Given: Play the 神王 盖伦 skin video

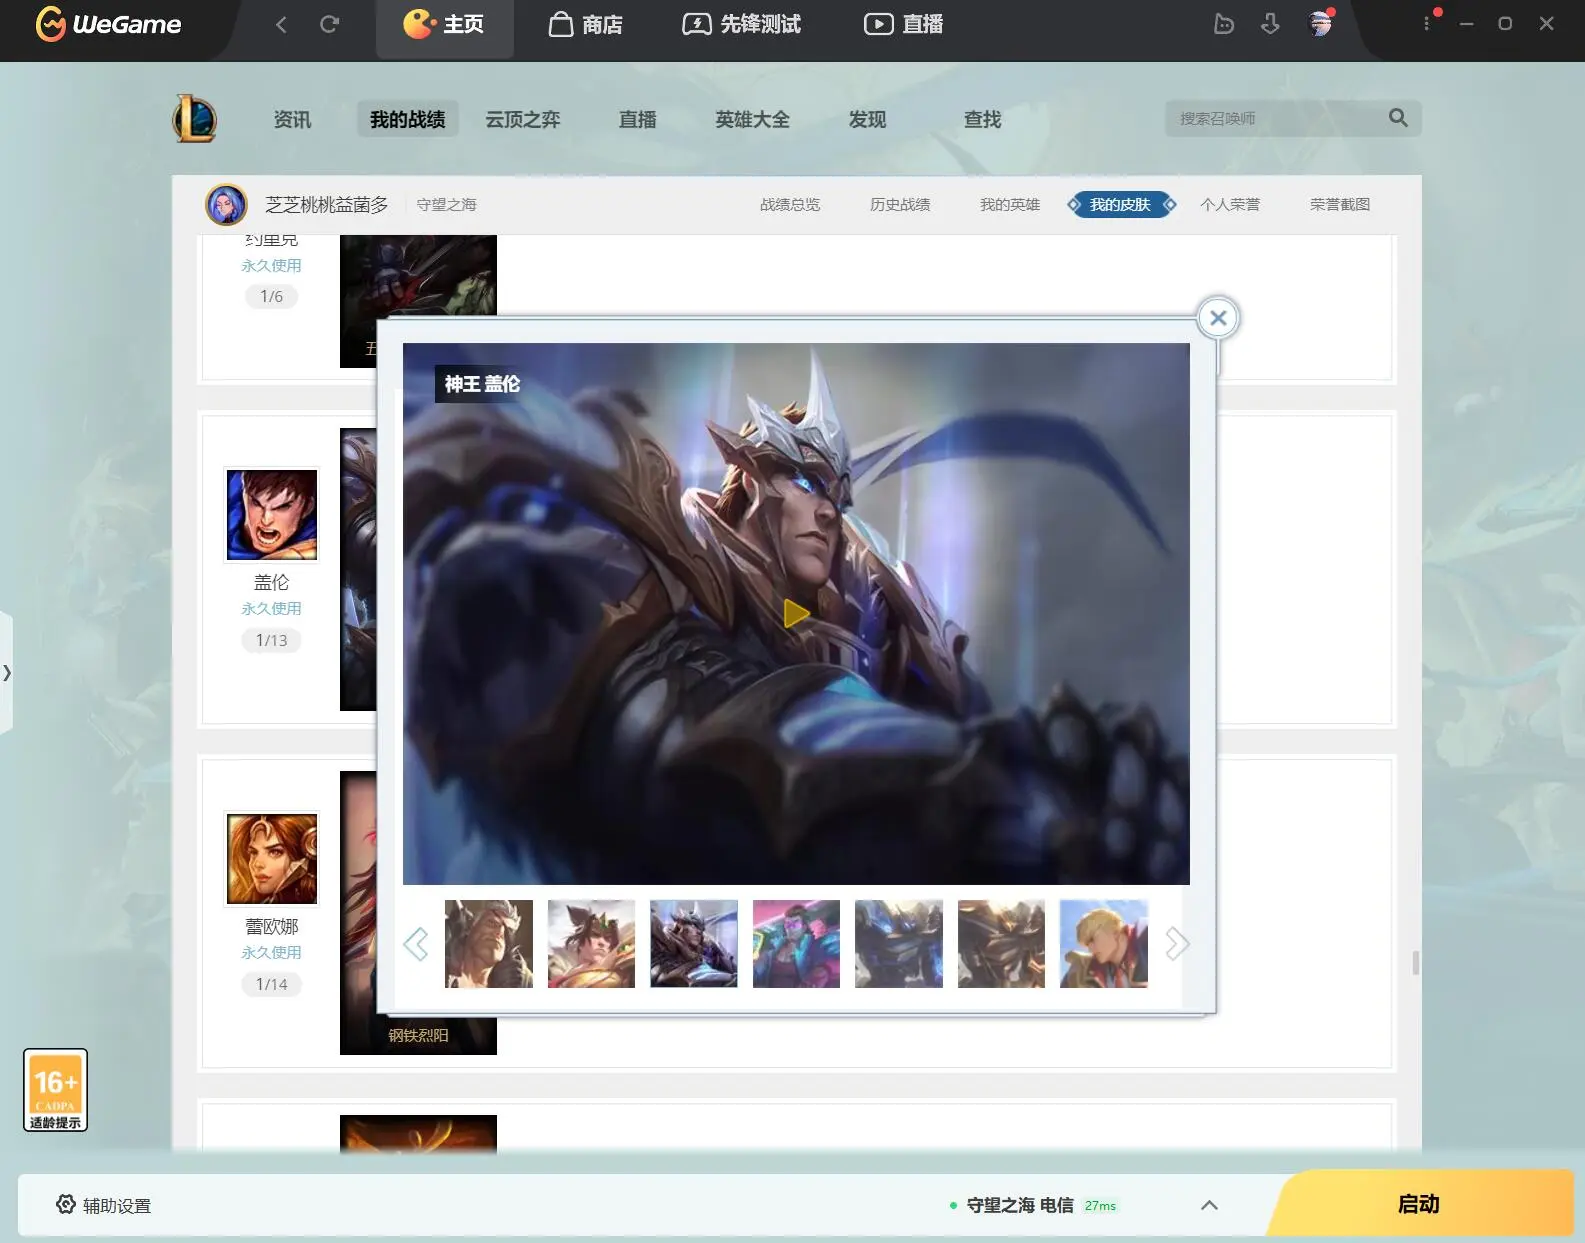Looking at the screenshot, I should click(796, 613).
